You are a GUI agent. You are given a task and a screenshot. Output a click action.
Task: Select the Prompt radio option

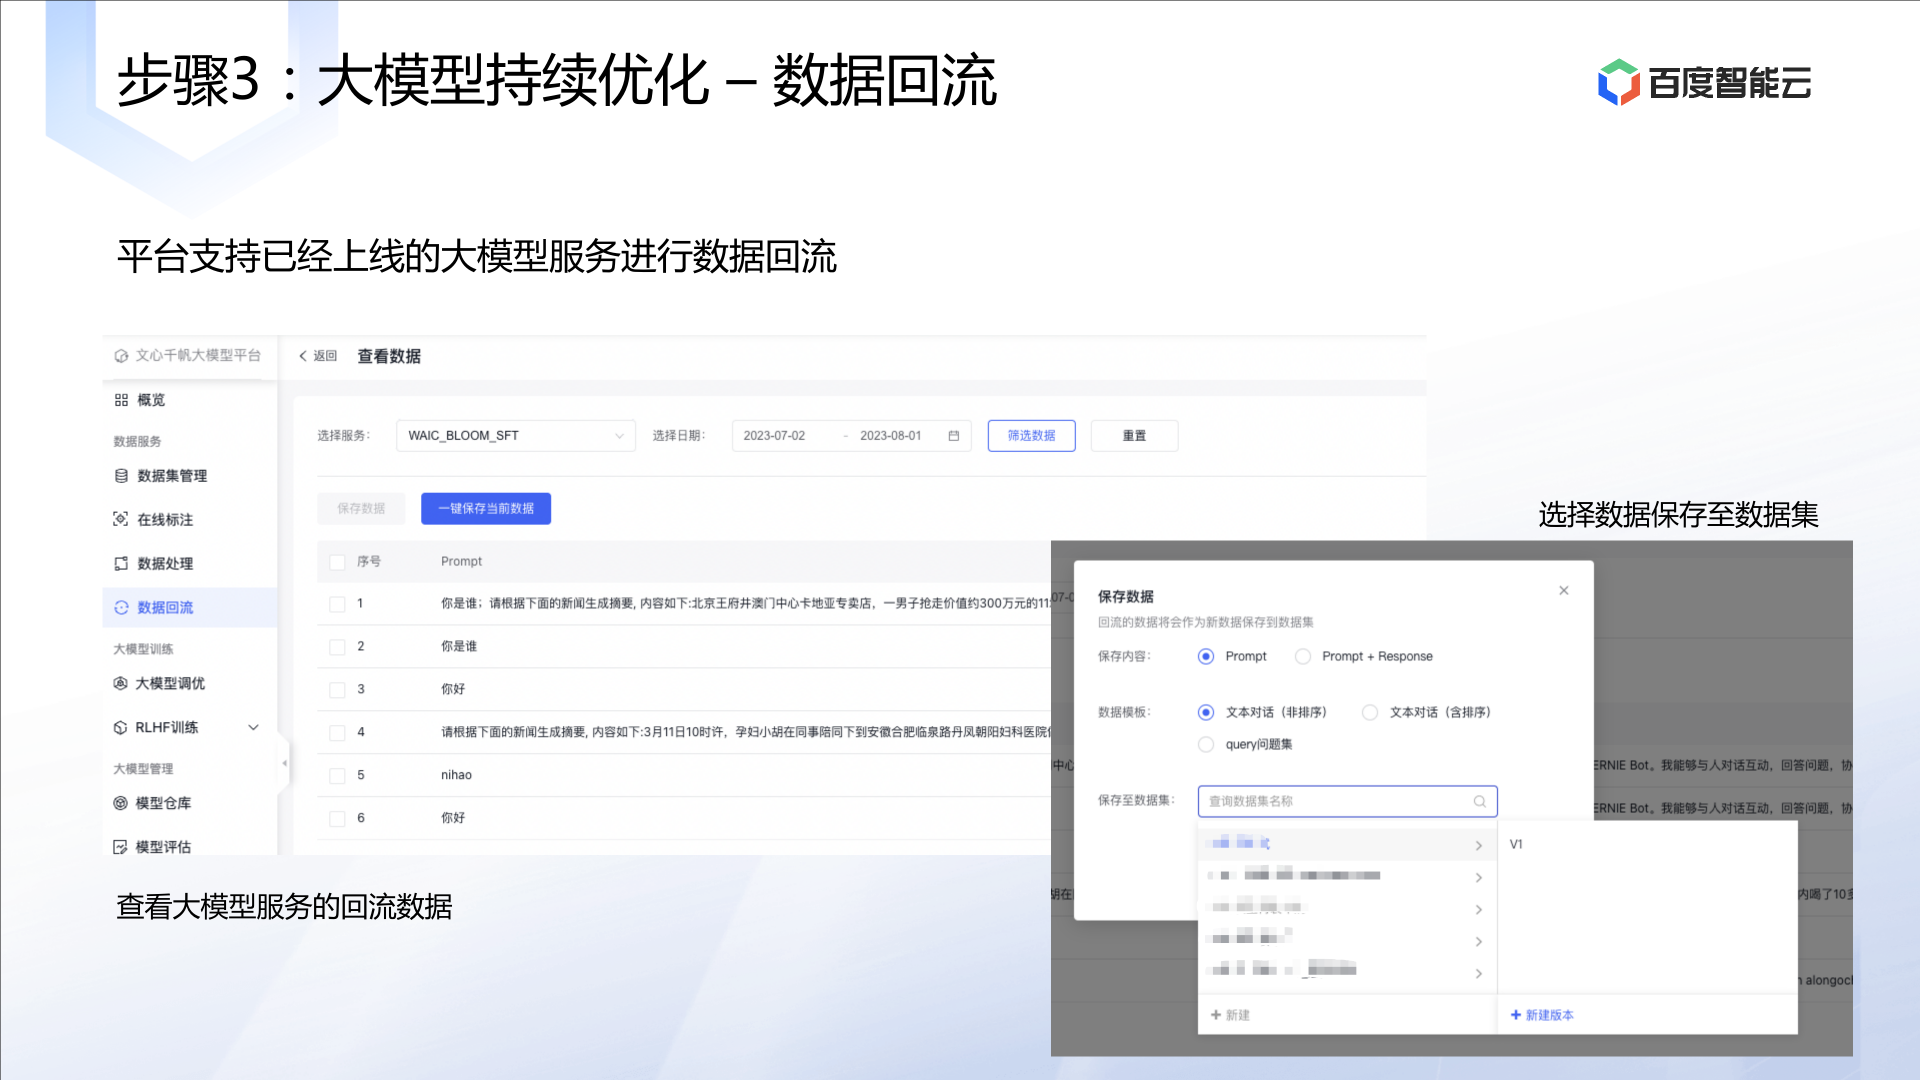click(1206, 657)
